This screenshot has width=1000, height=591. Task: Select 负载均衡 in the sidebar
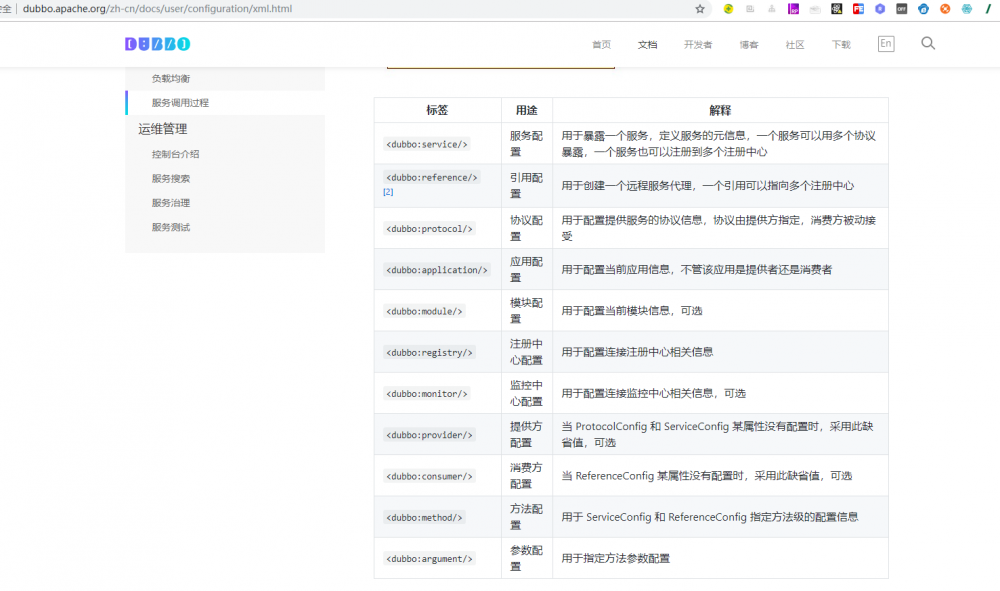pos(171,79)
